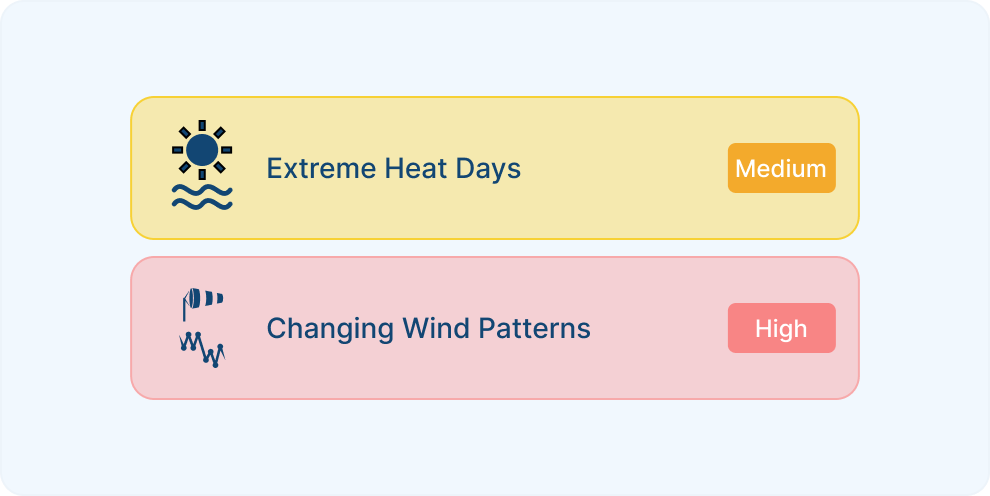The image size is (990, 496).
Task: Select the zigzag wind chart icon
Action: (202, 349)
